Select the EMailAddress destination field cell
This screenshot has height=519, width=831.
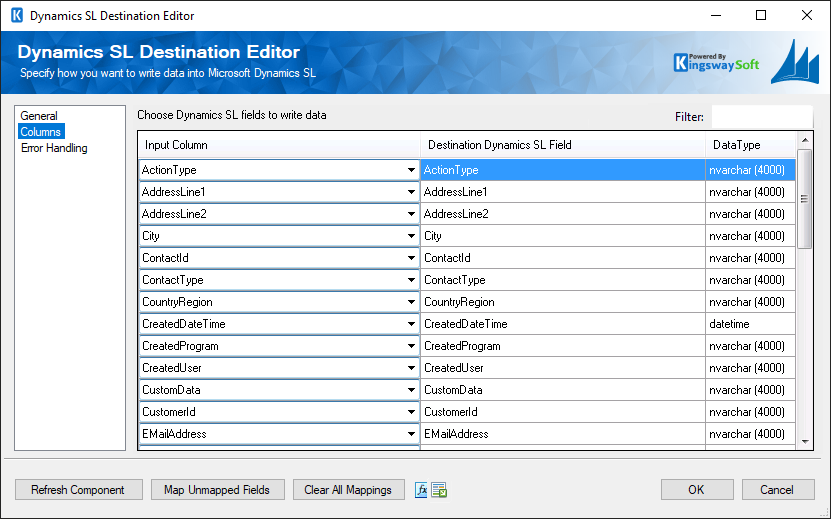coord(563,434)
